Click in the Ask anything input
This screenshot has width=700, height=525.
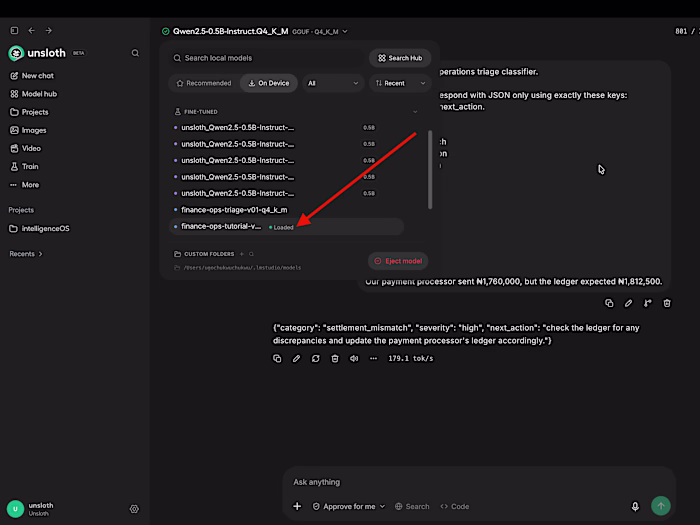point(478,482)
